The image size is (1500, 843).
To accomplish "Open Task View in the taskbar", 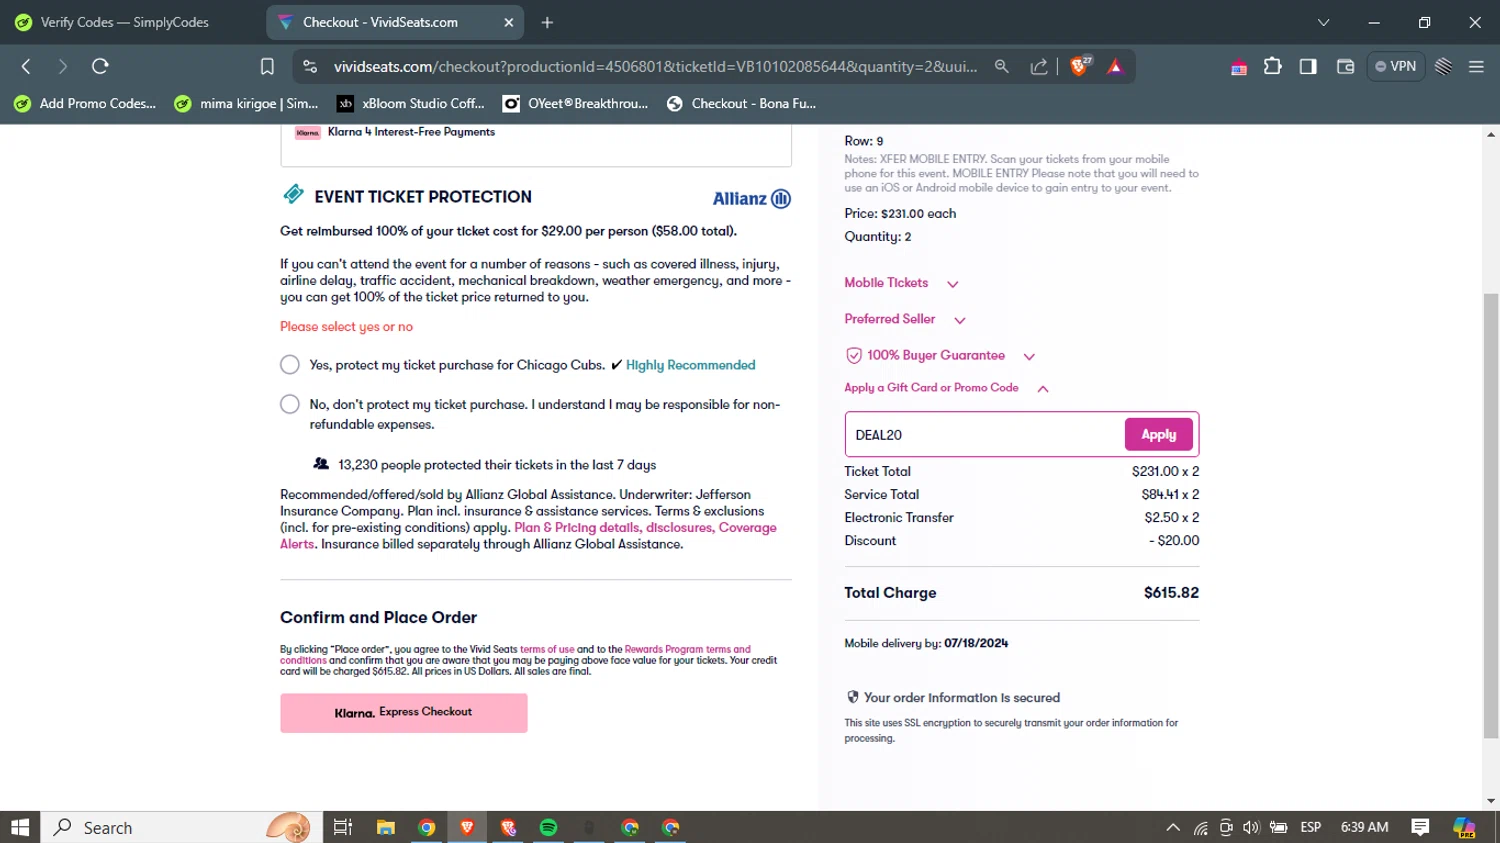I will click(x=342, y=827).
